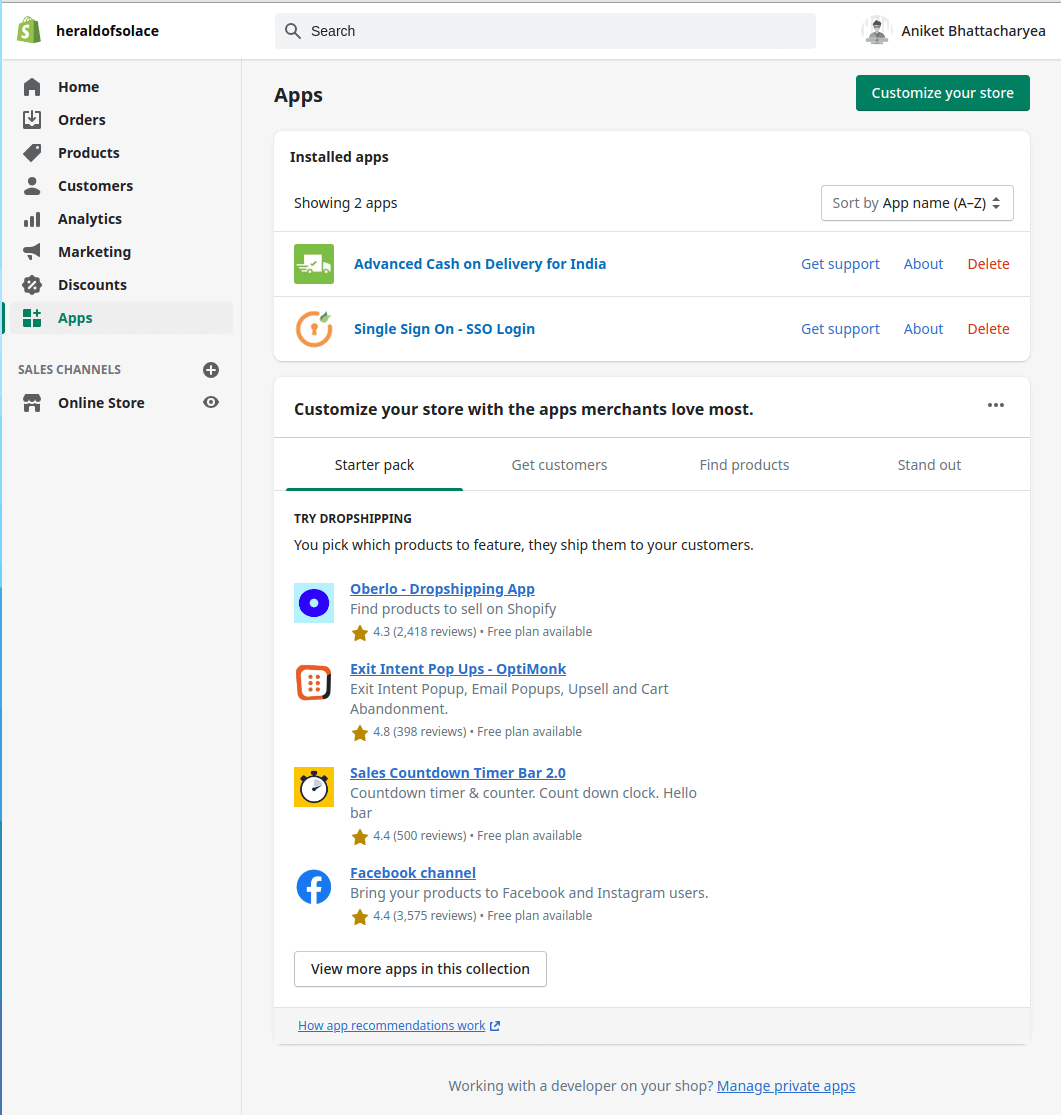1061x1115 pixels.
Task: Click the Shopify bag logo
Action: 28,31
